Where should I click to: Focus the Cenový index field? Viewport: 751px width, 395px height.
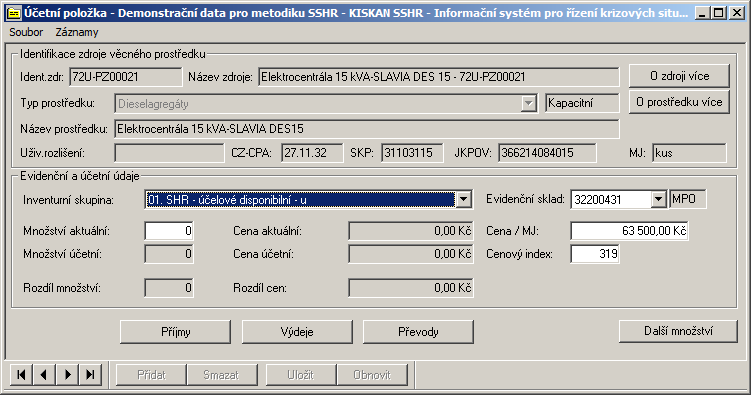[595, 254]
